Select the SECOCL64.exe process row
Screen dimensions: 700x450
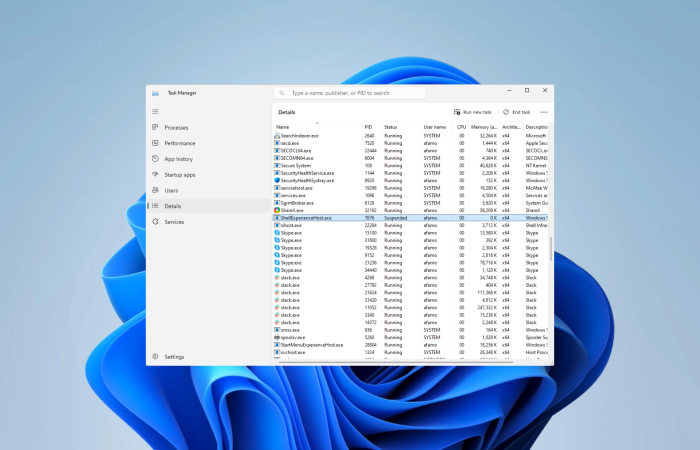[410, 150]
